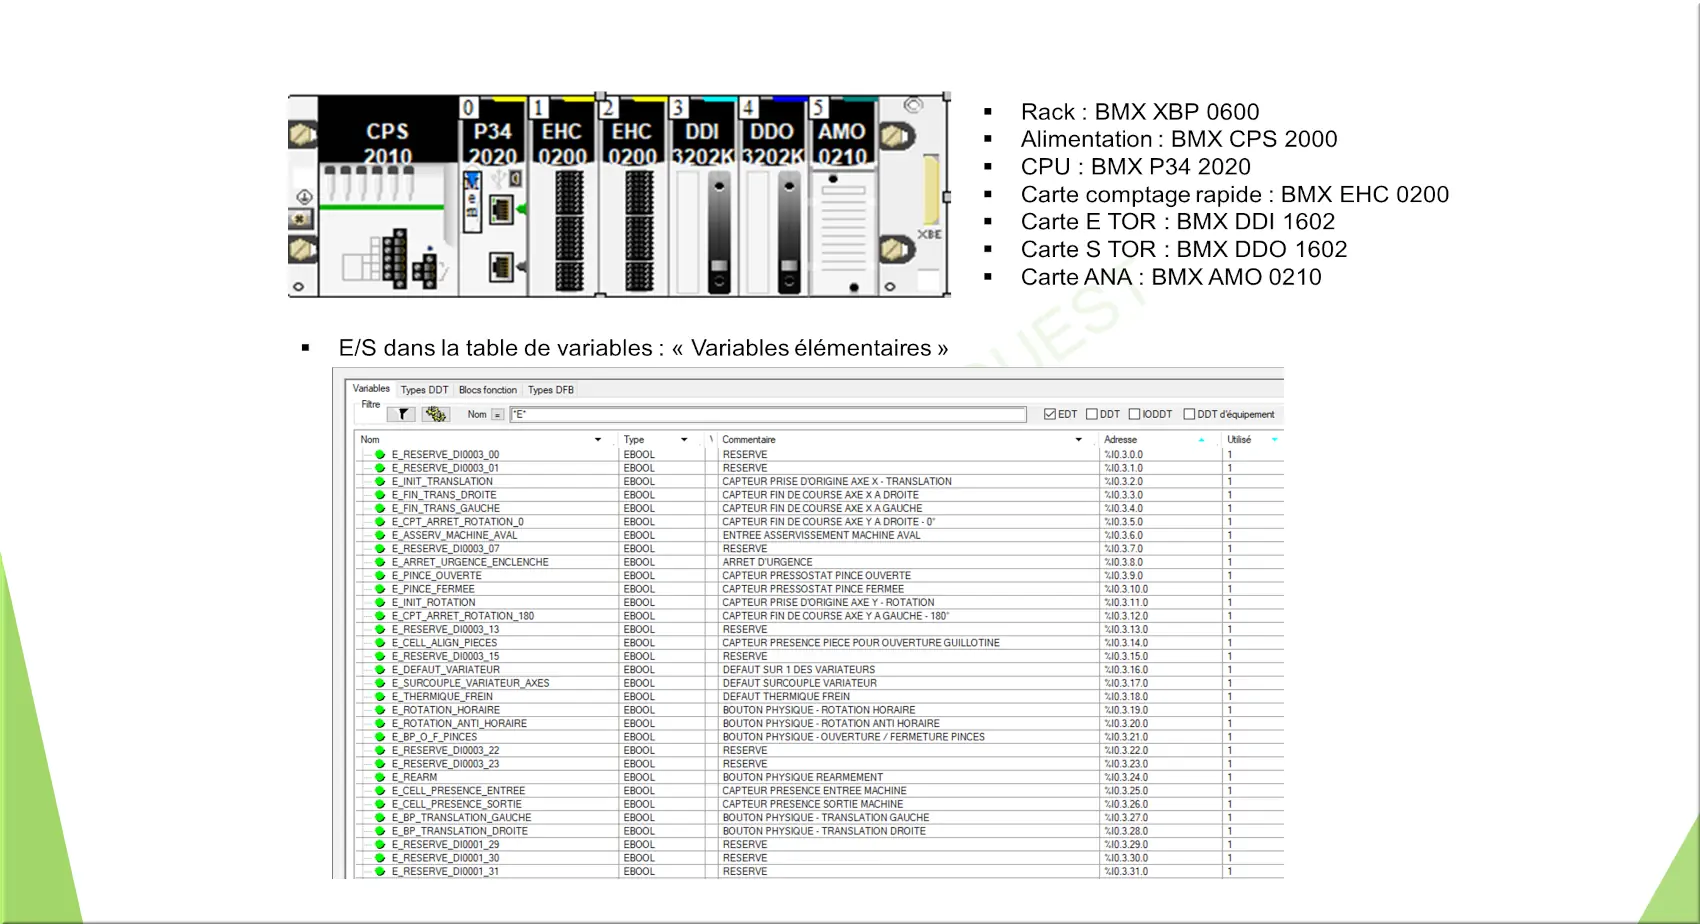Select the CPS 2010 power supply module

[387, 196]
